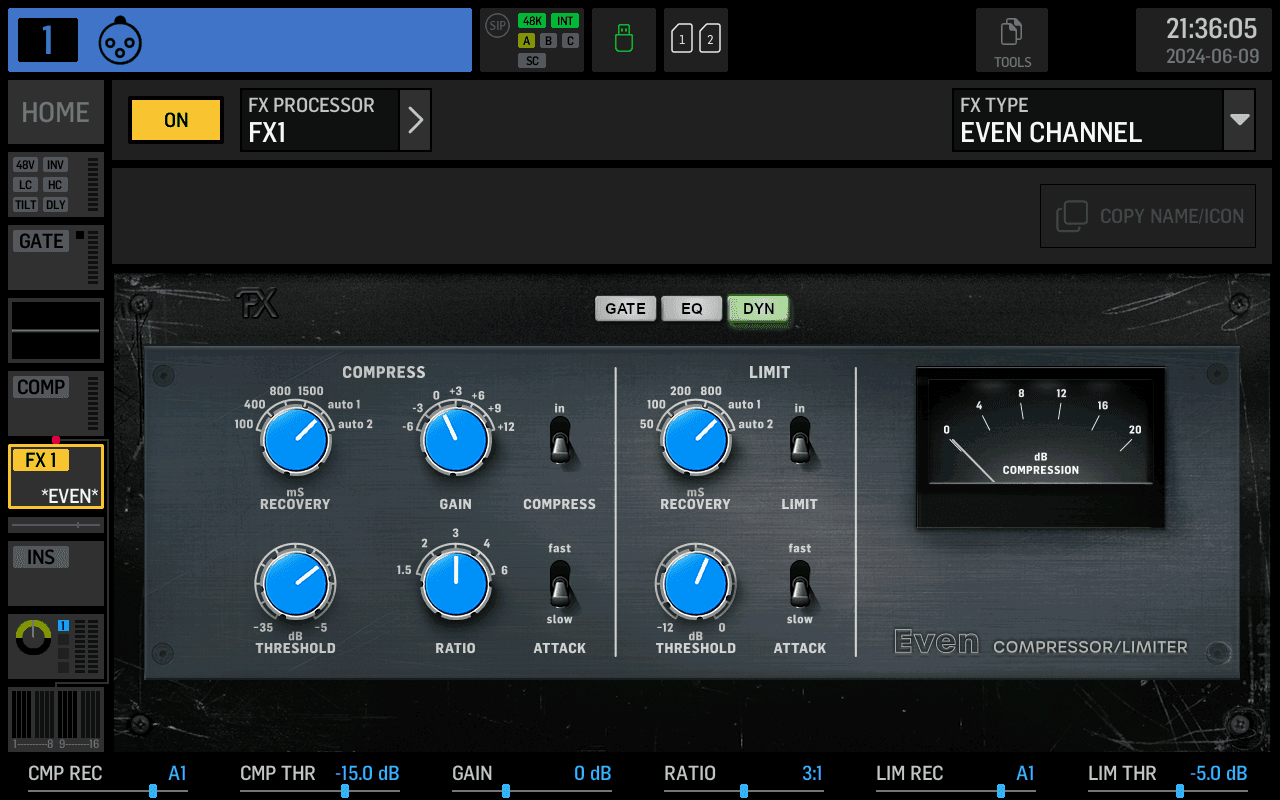Viewport: 1280px width, 800px height.
Task: Click the compressor THRESHOLD knob
Action: coord(296,583)
